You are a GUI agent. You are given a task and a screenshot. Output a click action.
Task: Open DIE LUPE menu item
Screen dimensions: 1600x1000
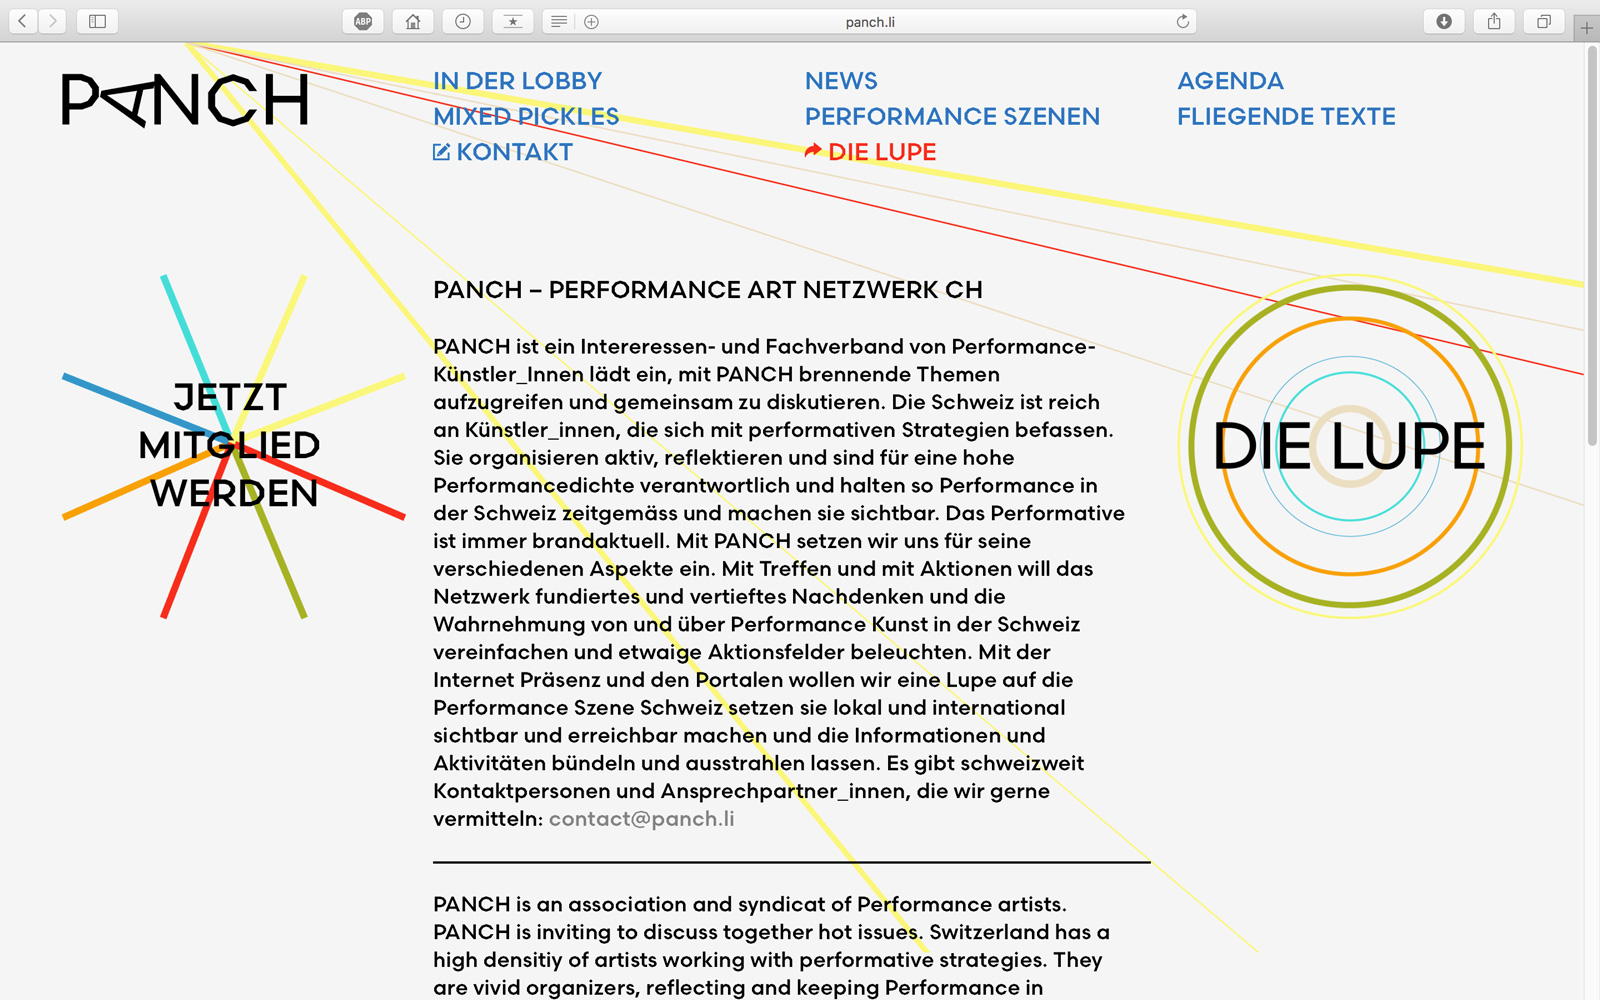tap(882, 152)
